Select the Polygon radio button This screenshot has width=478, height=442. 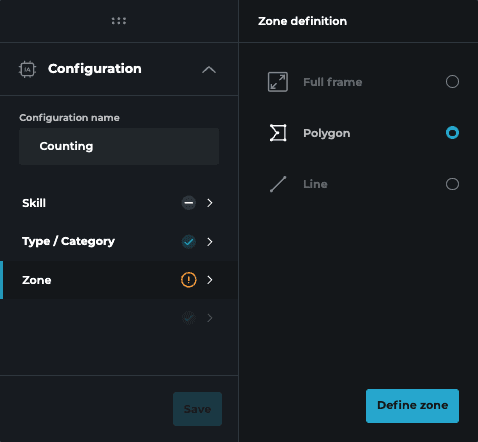click(x=452, y=133)
